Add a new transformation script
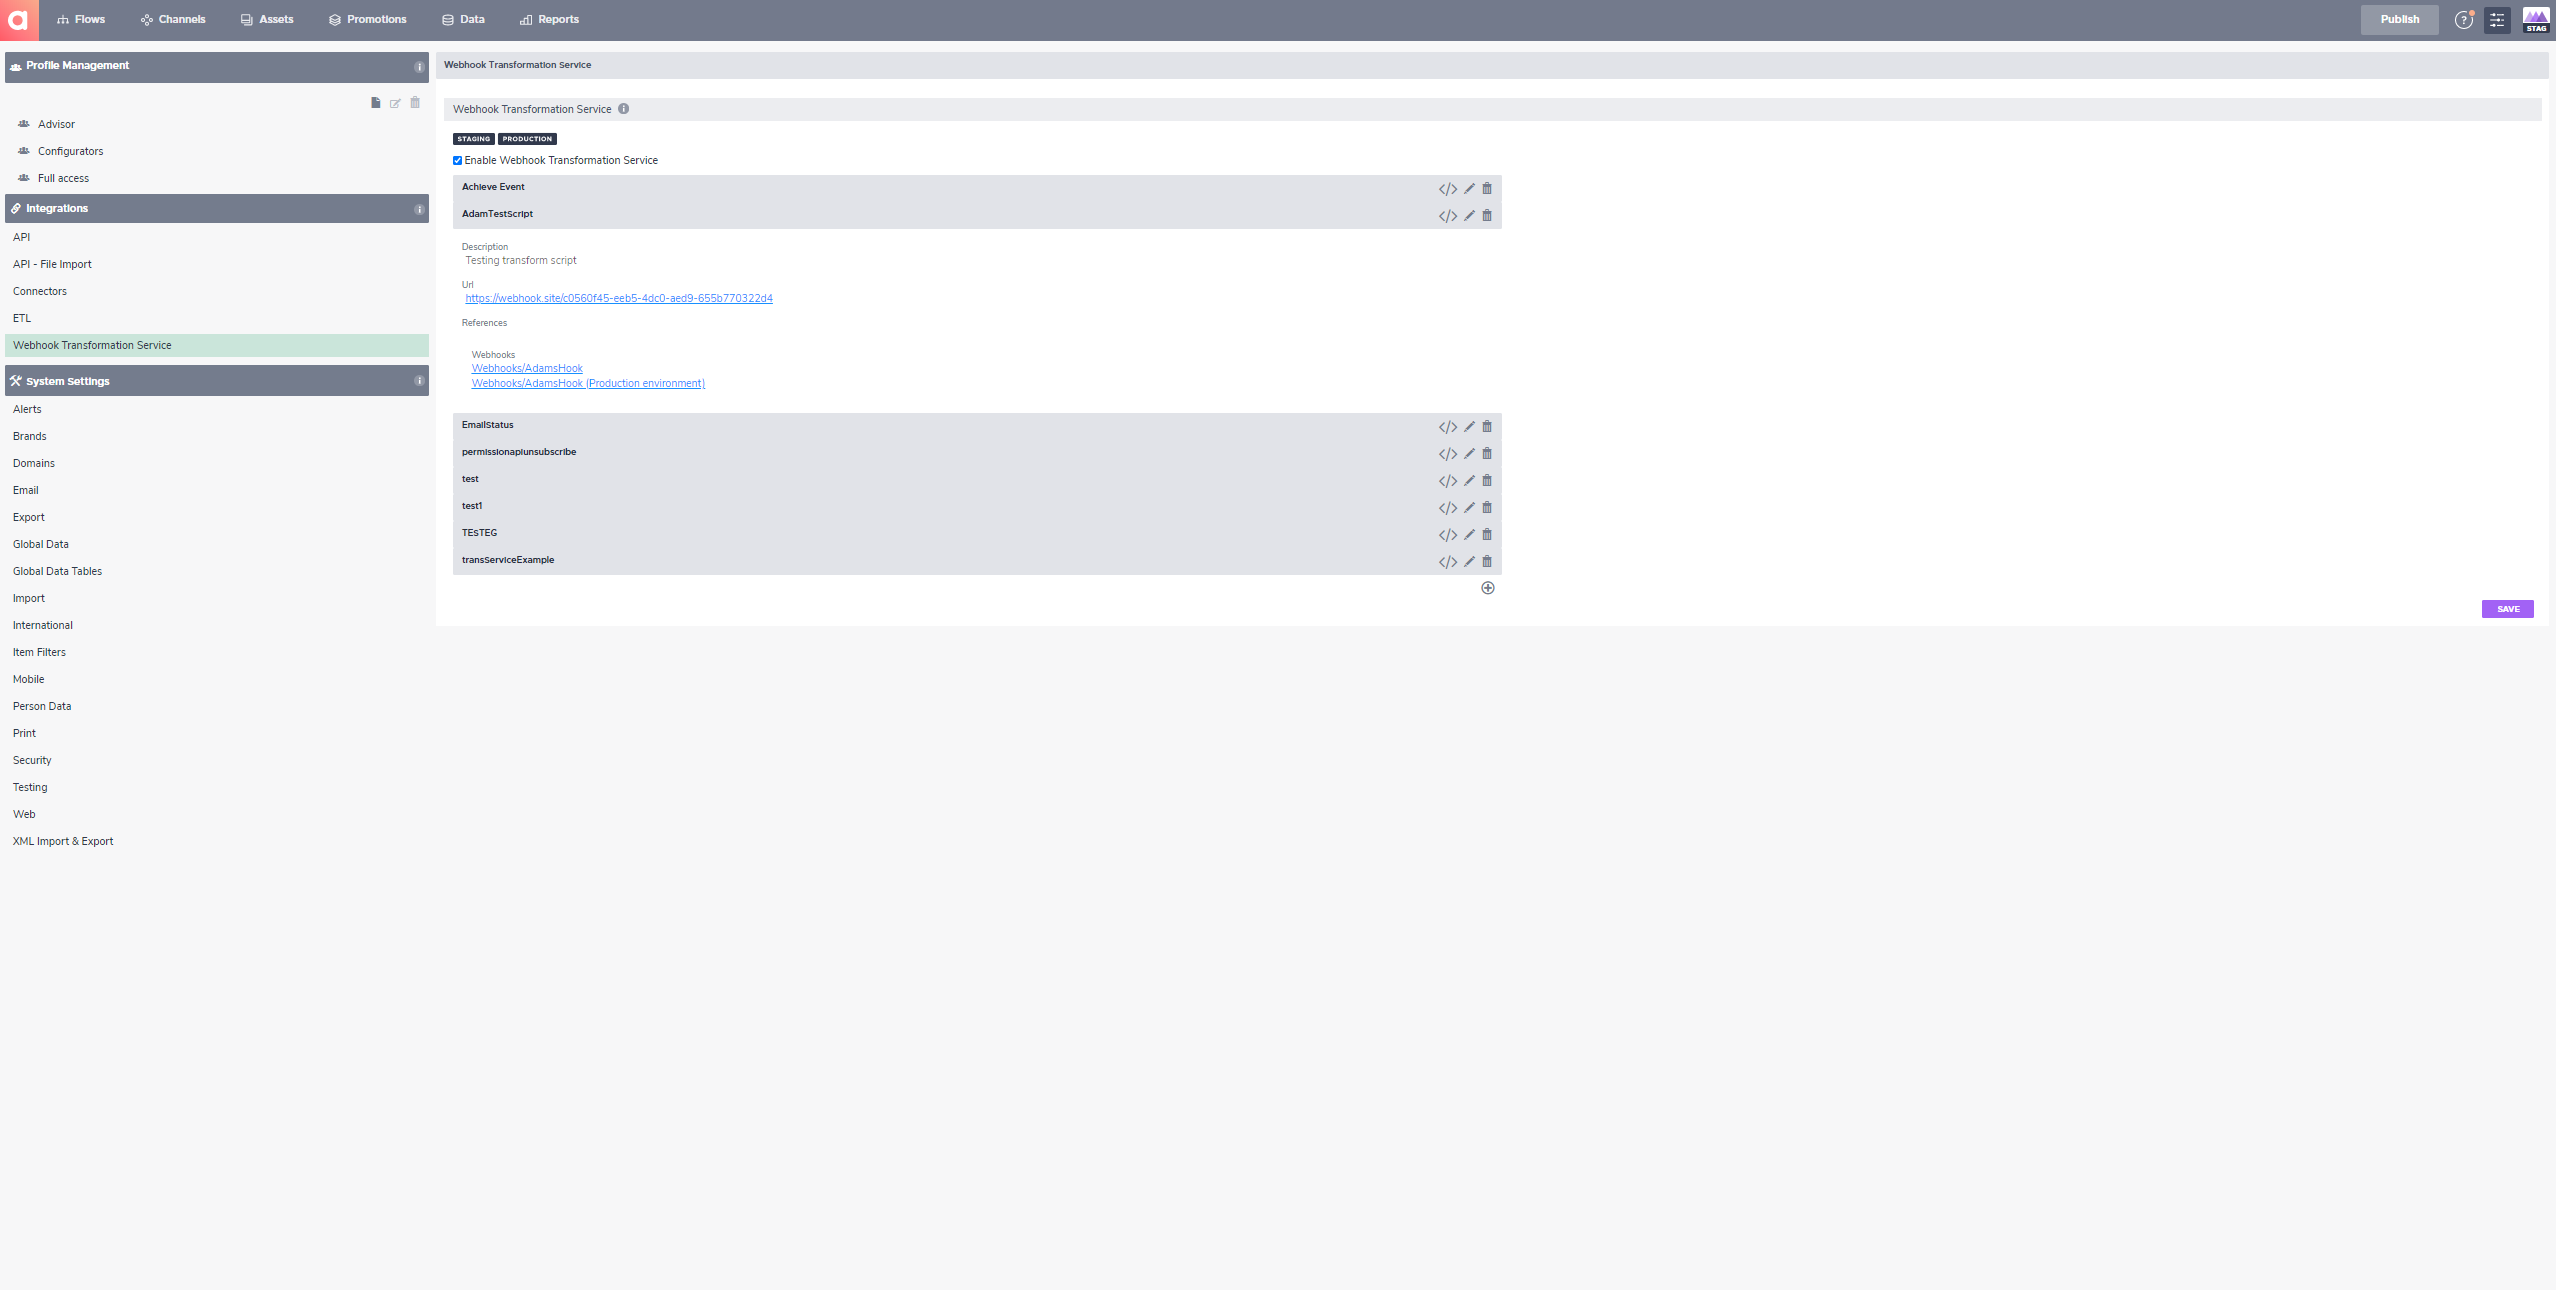The image size is (2556, 1290). coord(1488,588)
